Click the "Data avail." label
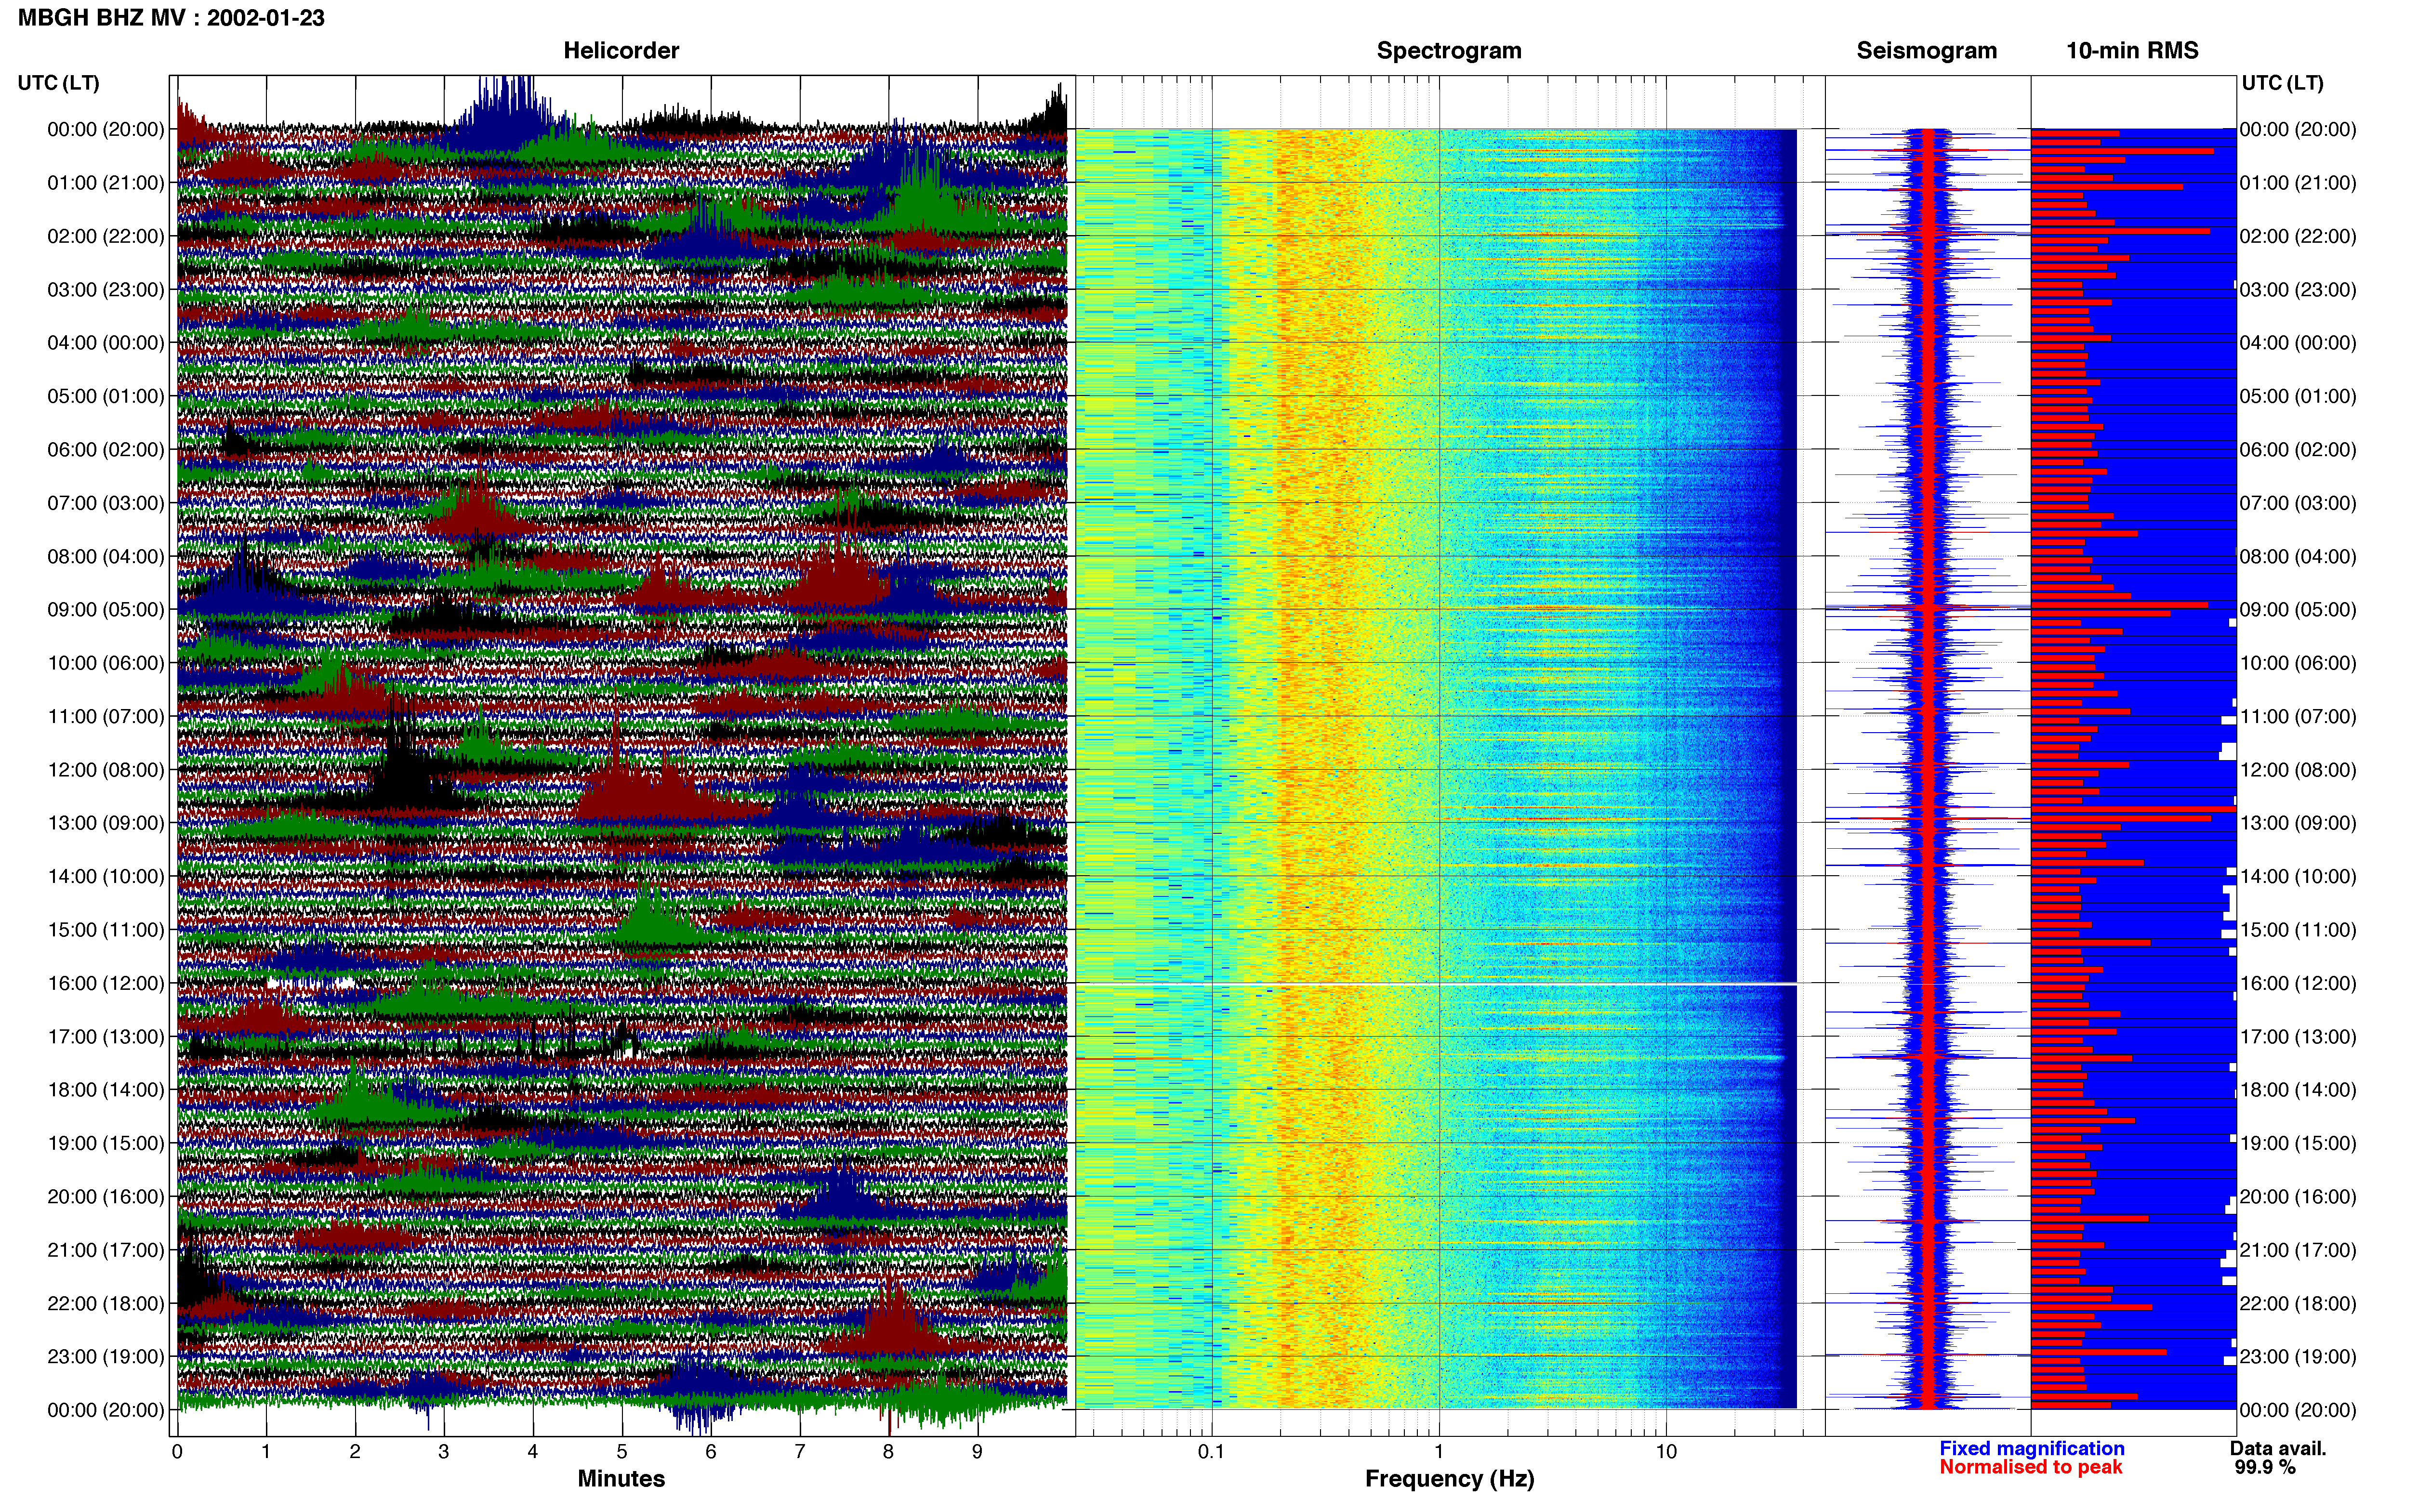 (x=2278, y=1448)
